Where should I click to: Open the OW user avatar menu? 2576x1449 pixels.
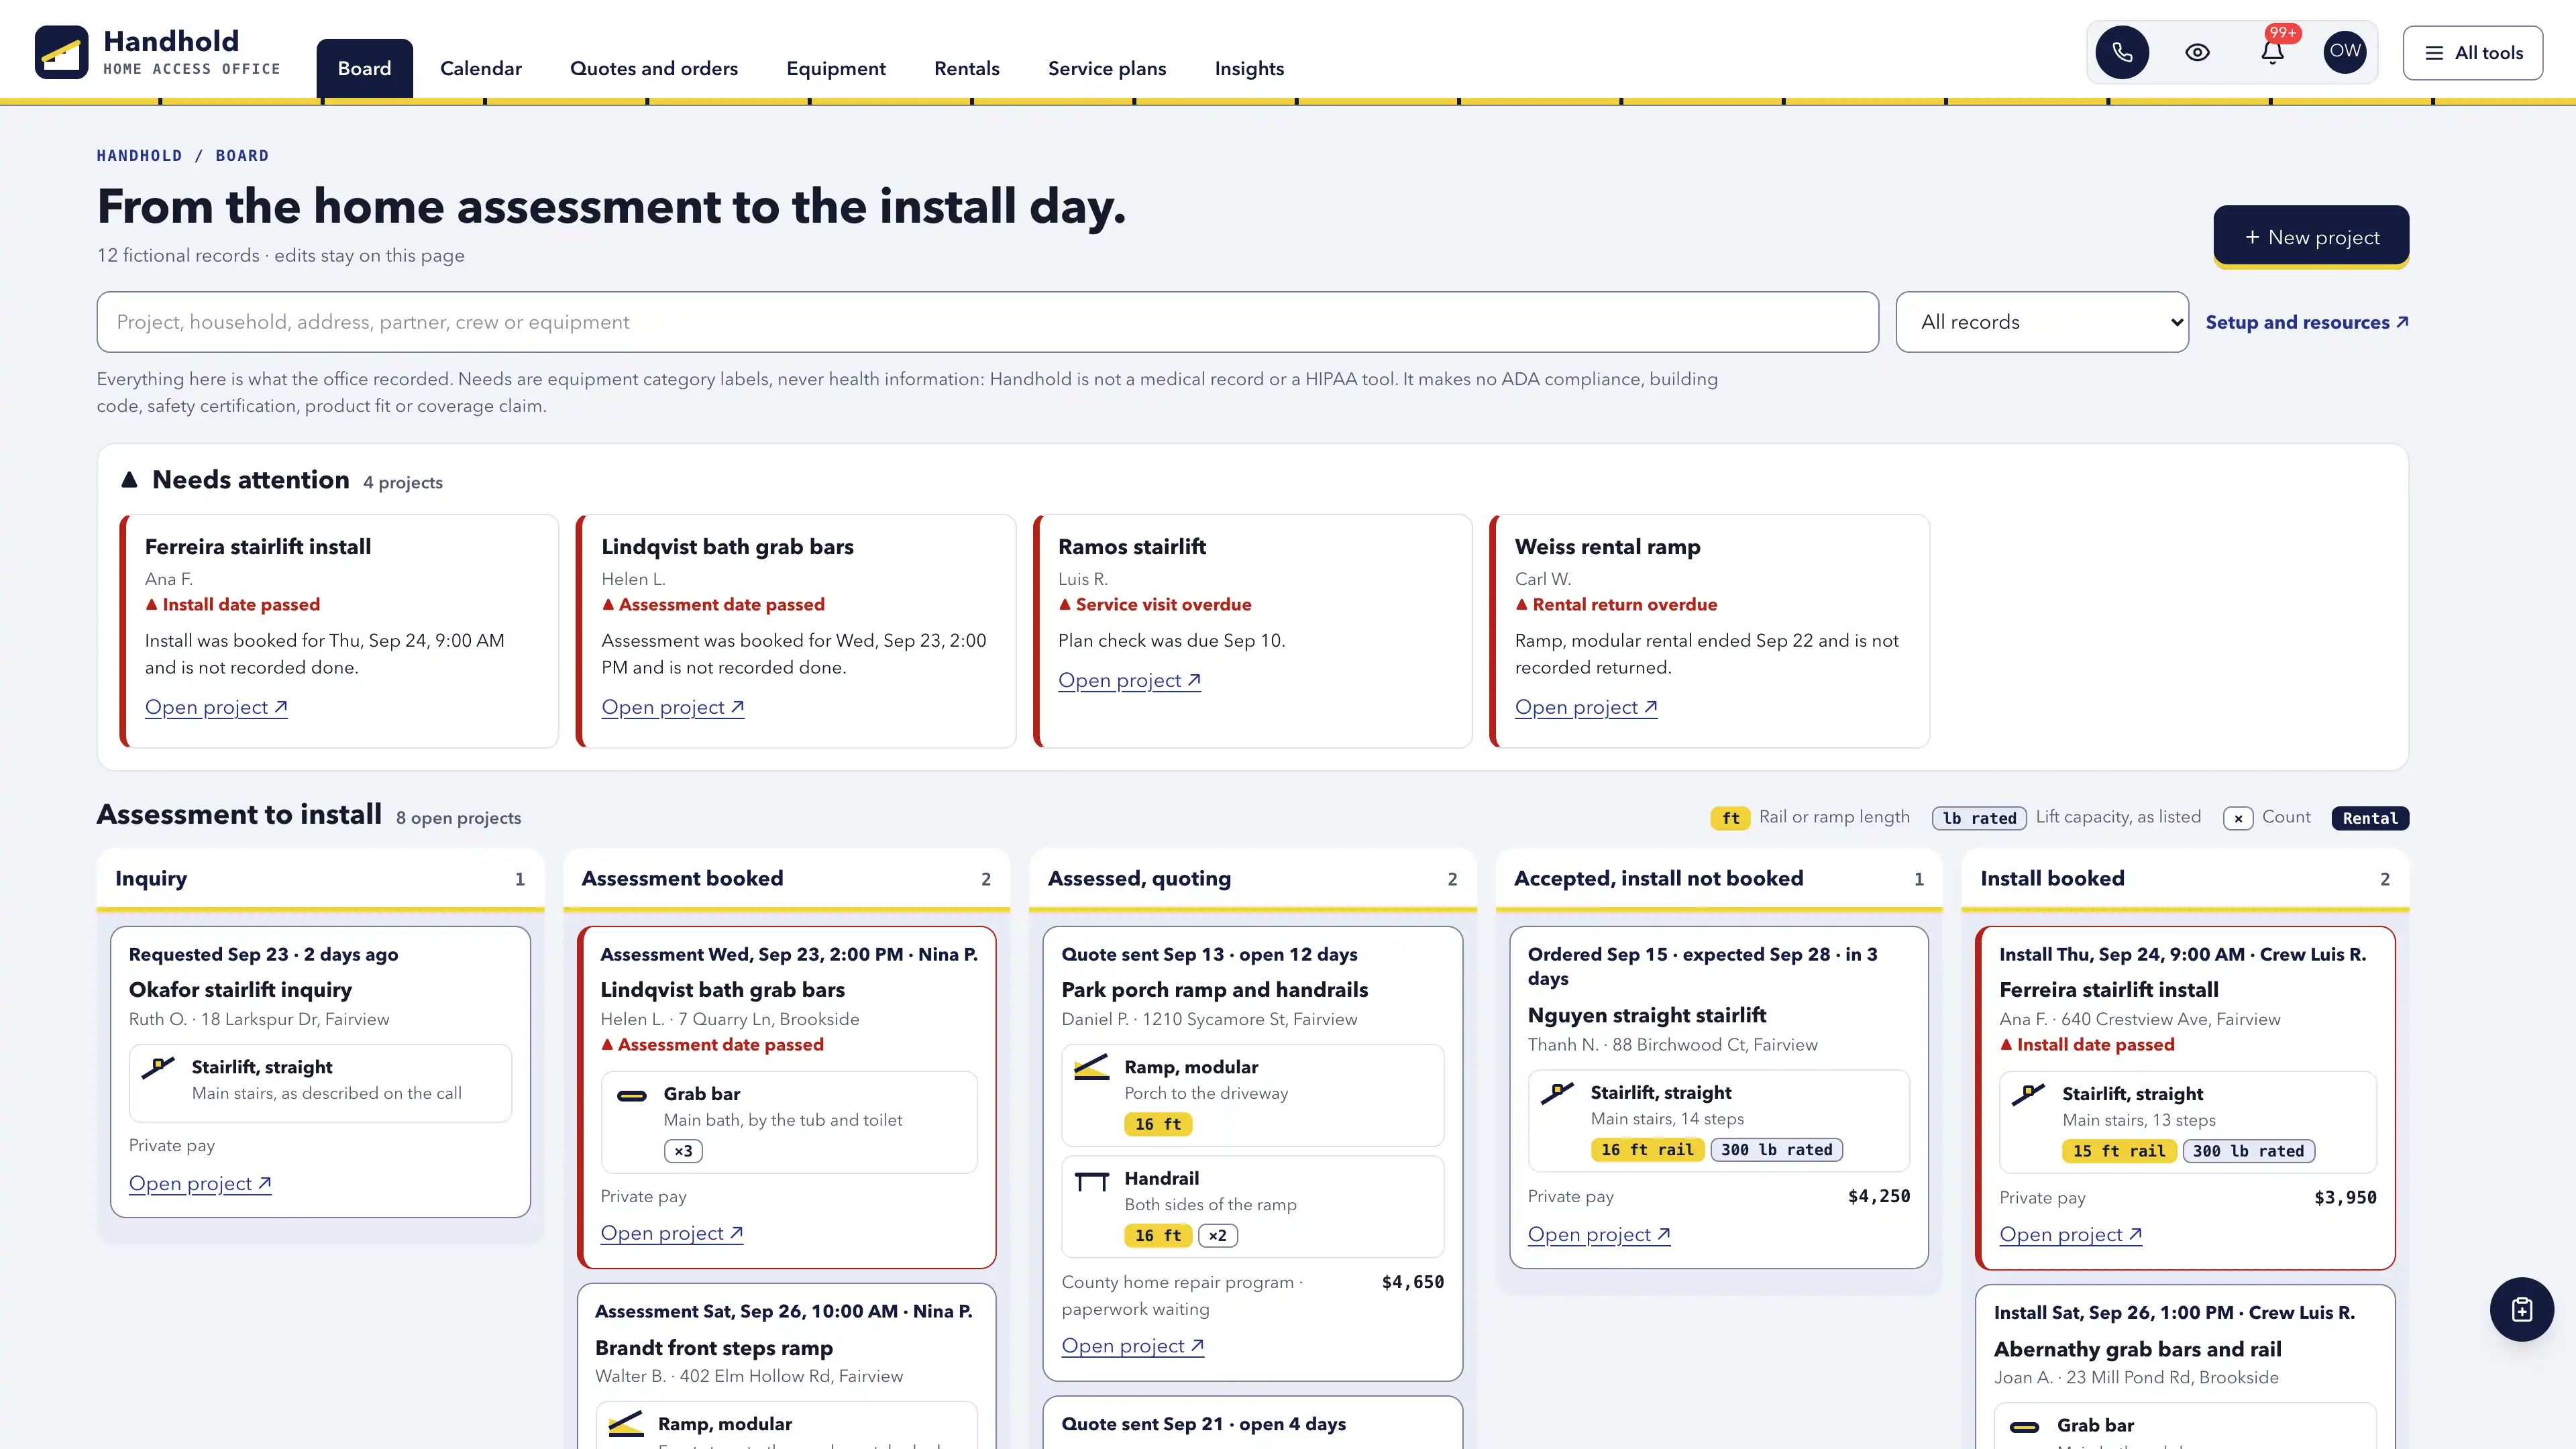(2345, 52)
